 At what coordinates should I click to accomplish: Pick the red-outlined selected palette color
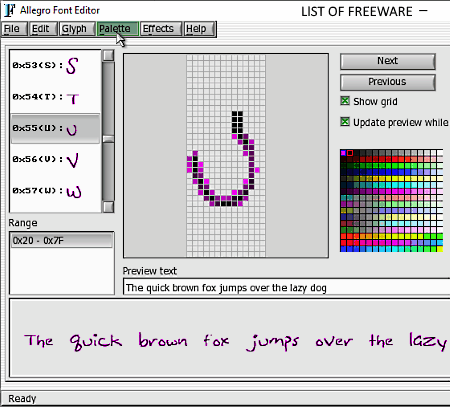(350, 153)
